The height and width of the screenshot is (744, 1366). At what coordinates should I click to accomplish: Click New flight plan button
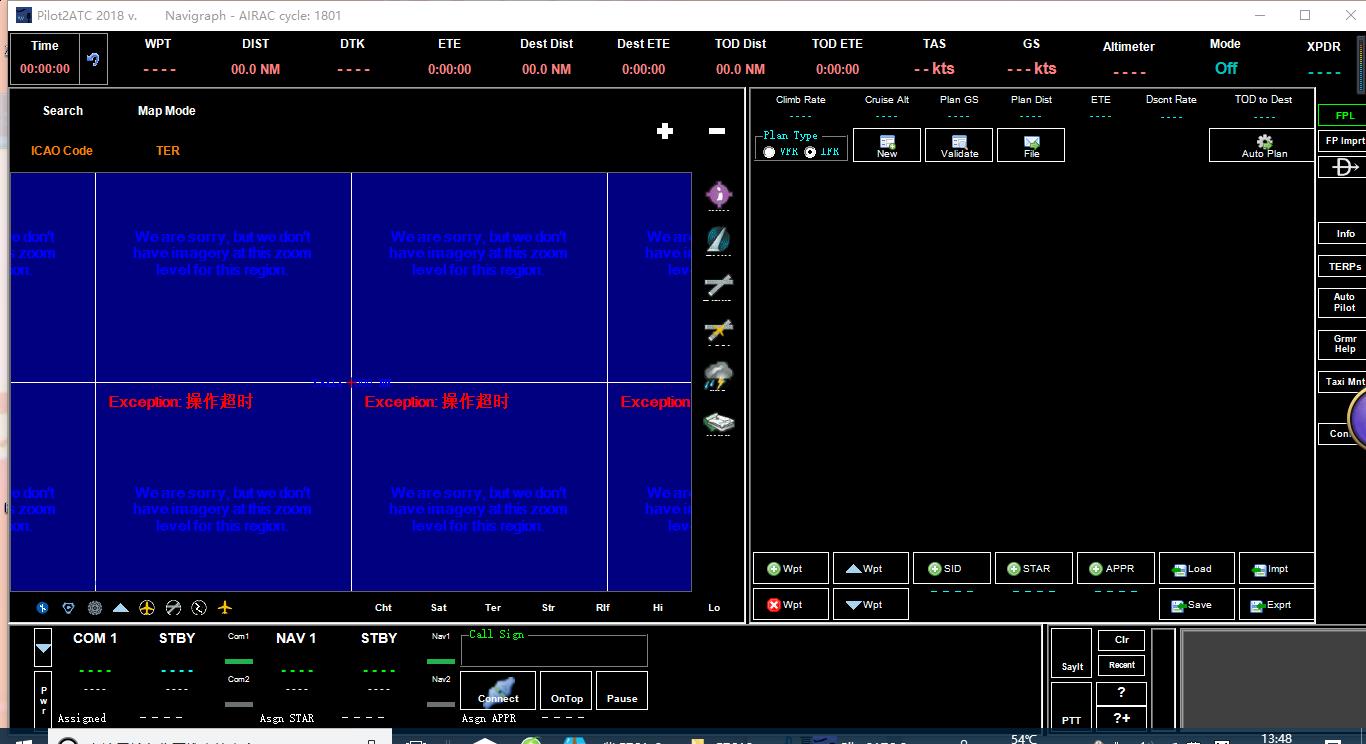click(887, 145)
